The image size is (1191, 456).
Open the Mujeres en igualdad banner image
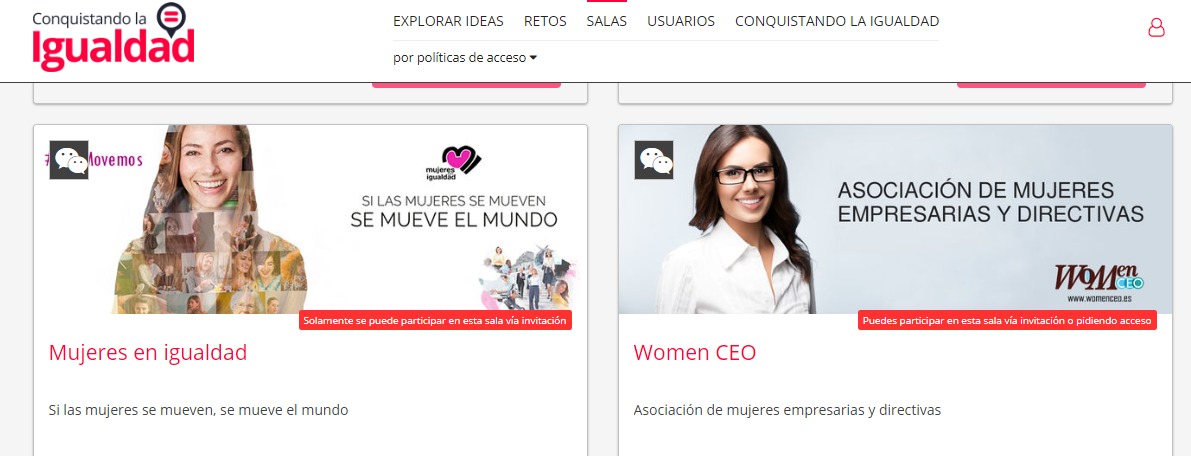[x=310, y=219]
